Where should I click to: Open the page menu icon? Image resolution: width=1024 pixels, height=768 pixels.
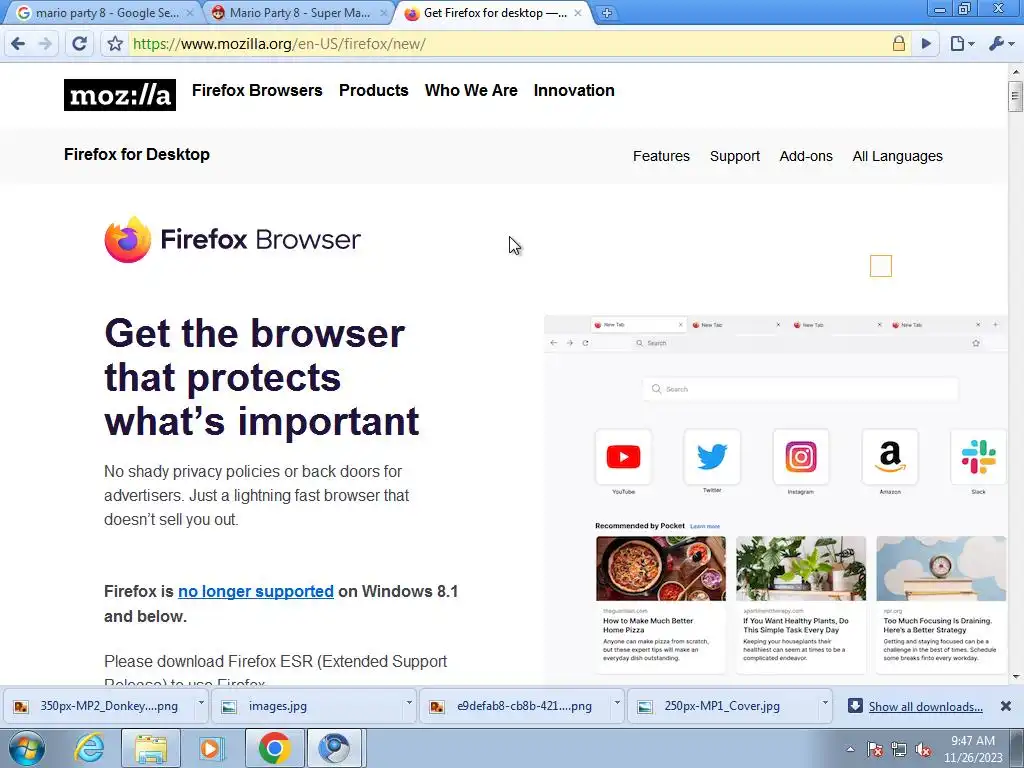click(961, 44)
